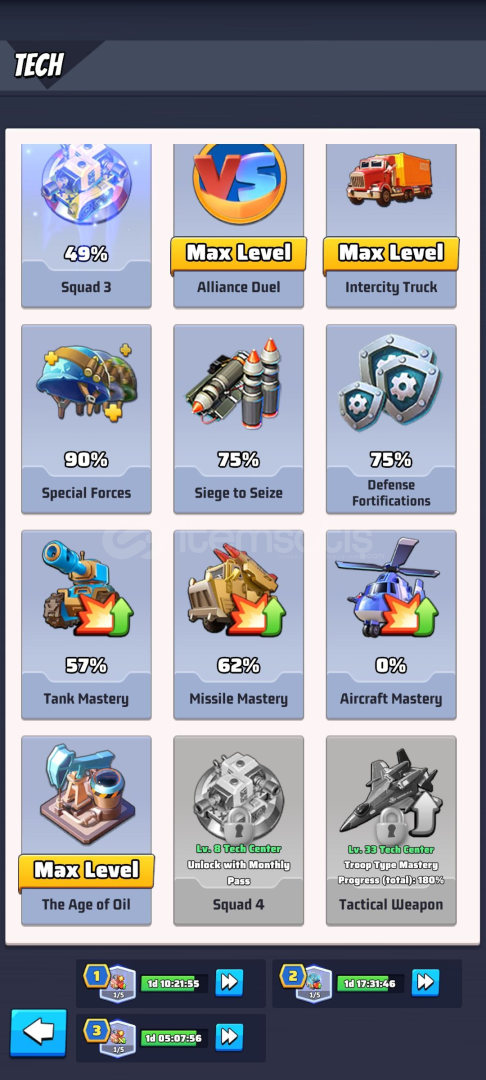Select the Alliance Duel VS icon
This screenshot has height=1080, width=486.
tap(239, 182)
